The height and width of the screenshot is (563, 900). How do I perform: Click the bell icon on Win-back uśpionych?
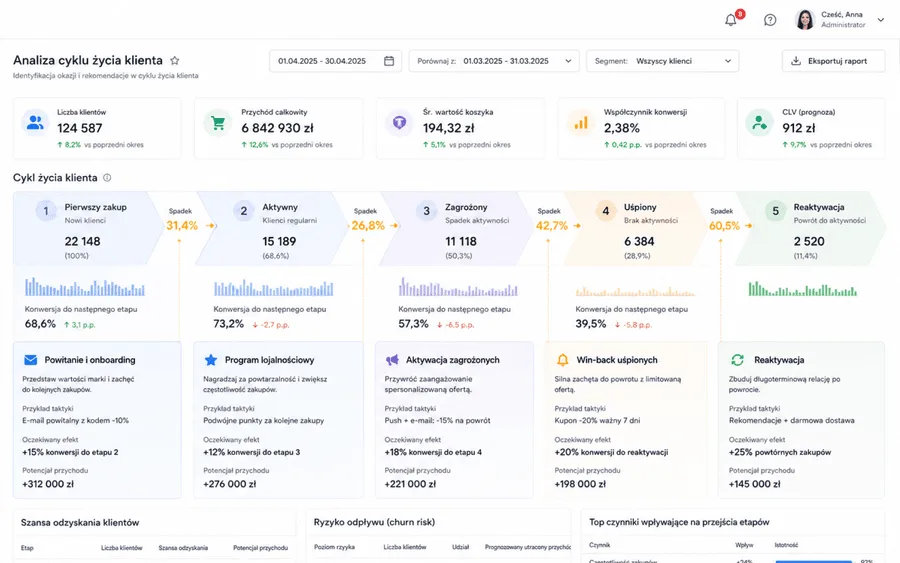(x=562, y=360)
